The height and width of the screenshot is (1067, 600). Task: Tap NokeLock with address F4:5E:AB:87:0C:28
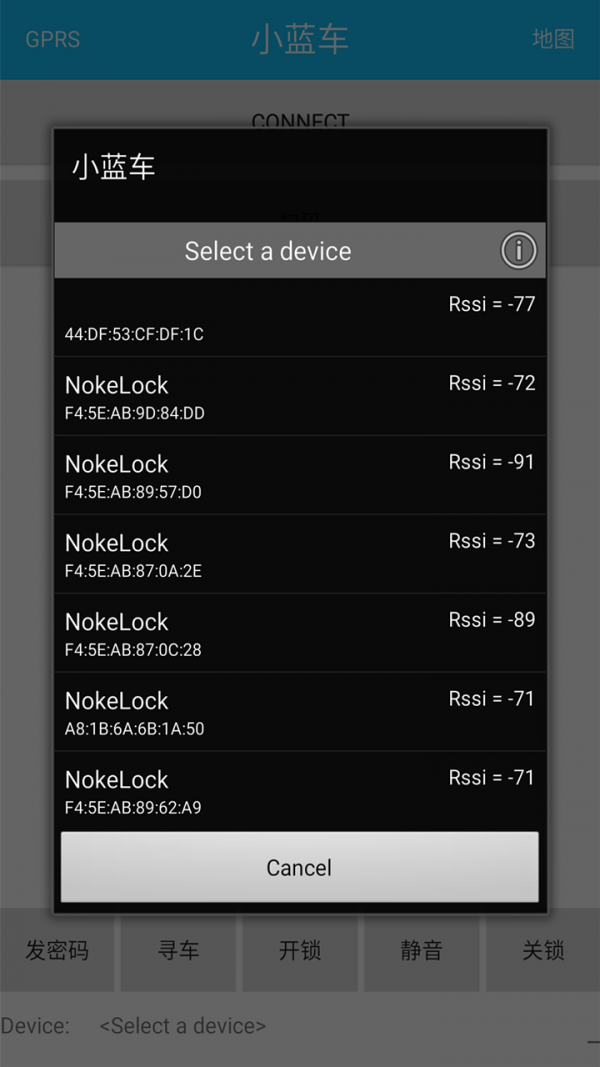(x=300, y=634)
